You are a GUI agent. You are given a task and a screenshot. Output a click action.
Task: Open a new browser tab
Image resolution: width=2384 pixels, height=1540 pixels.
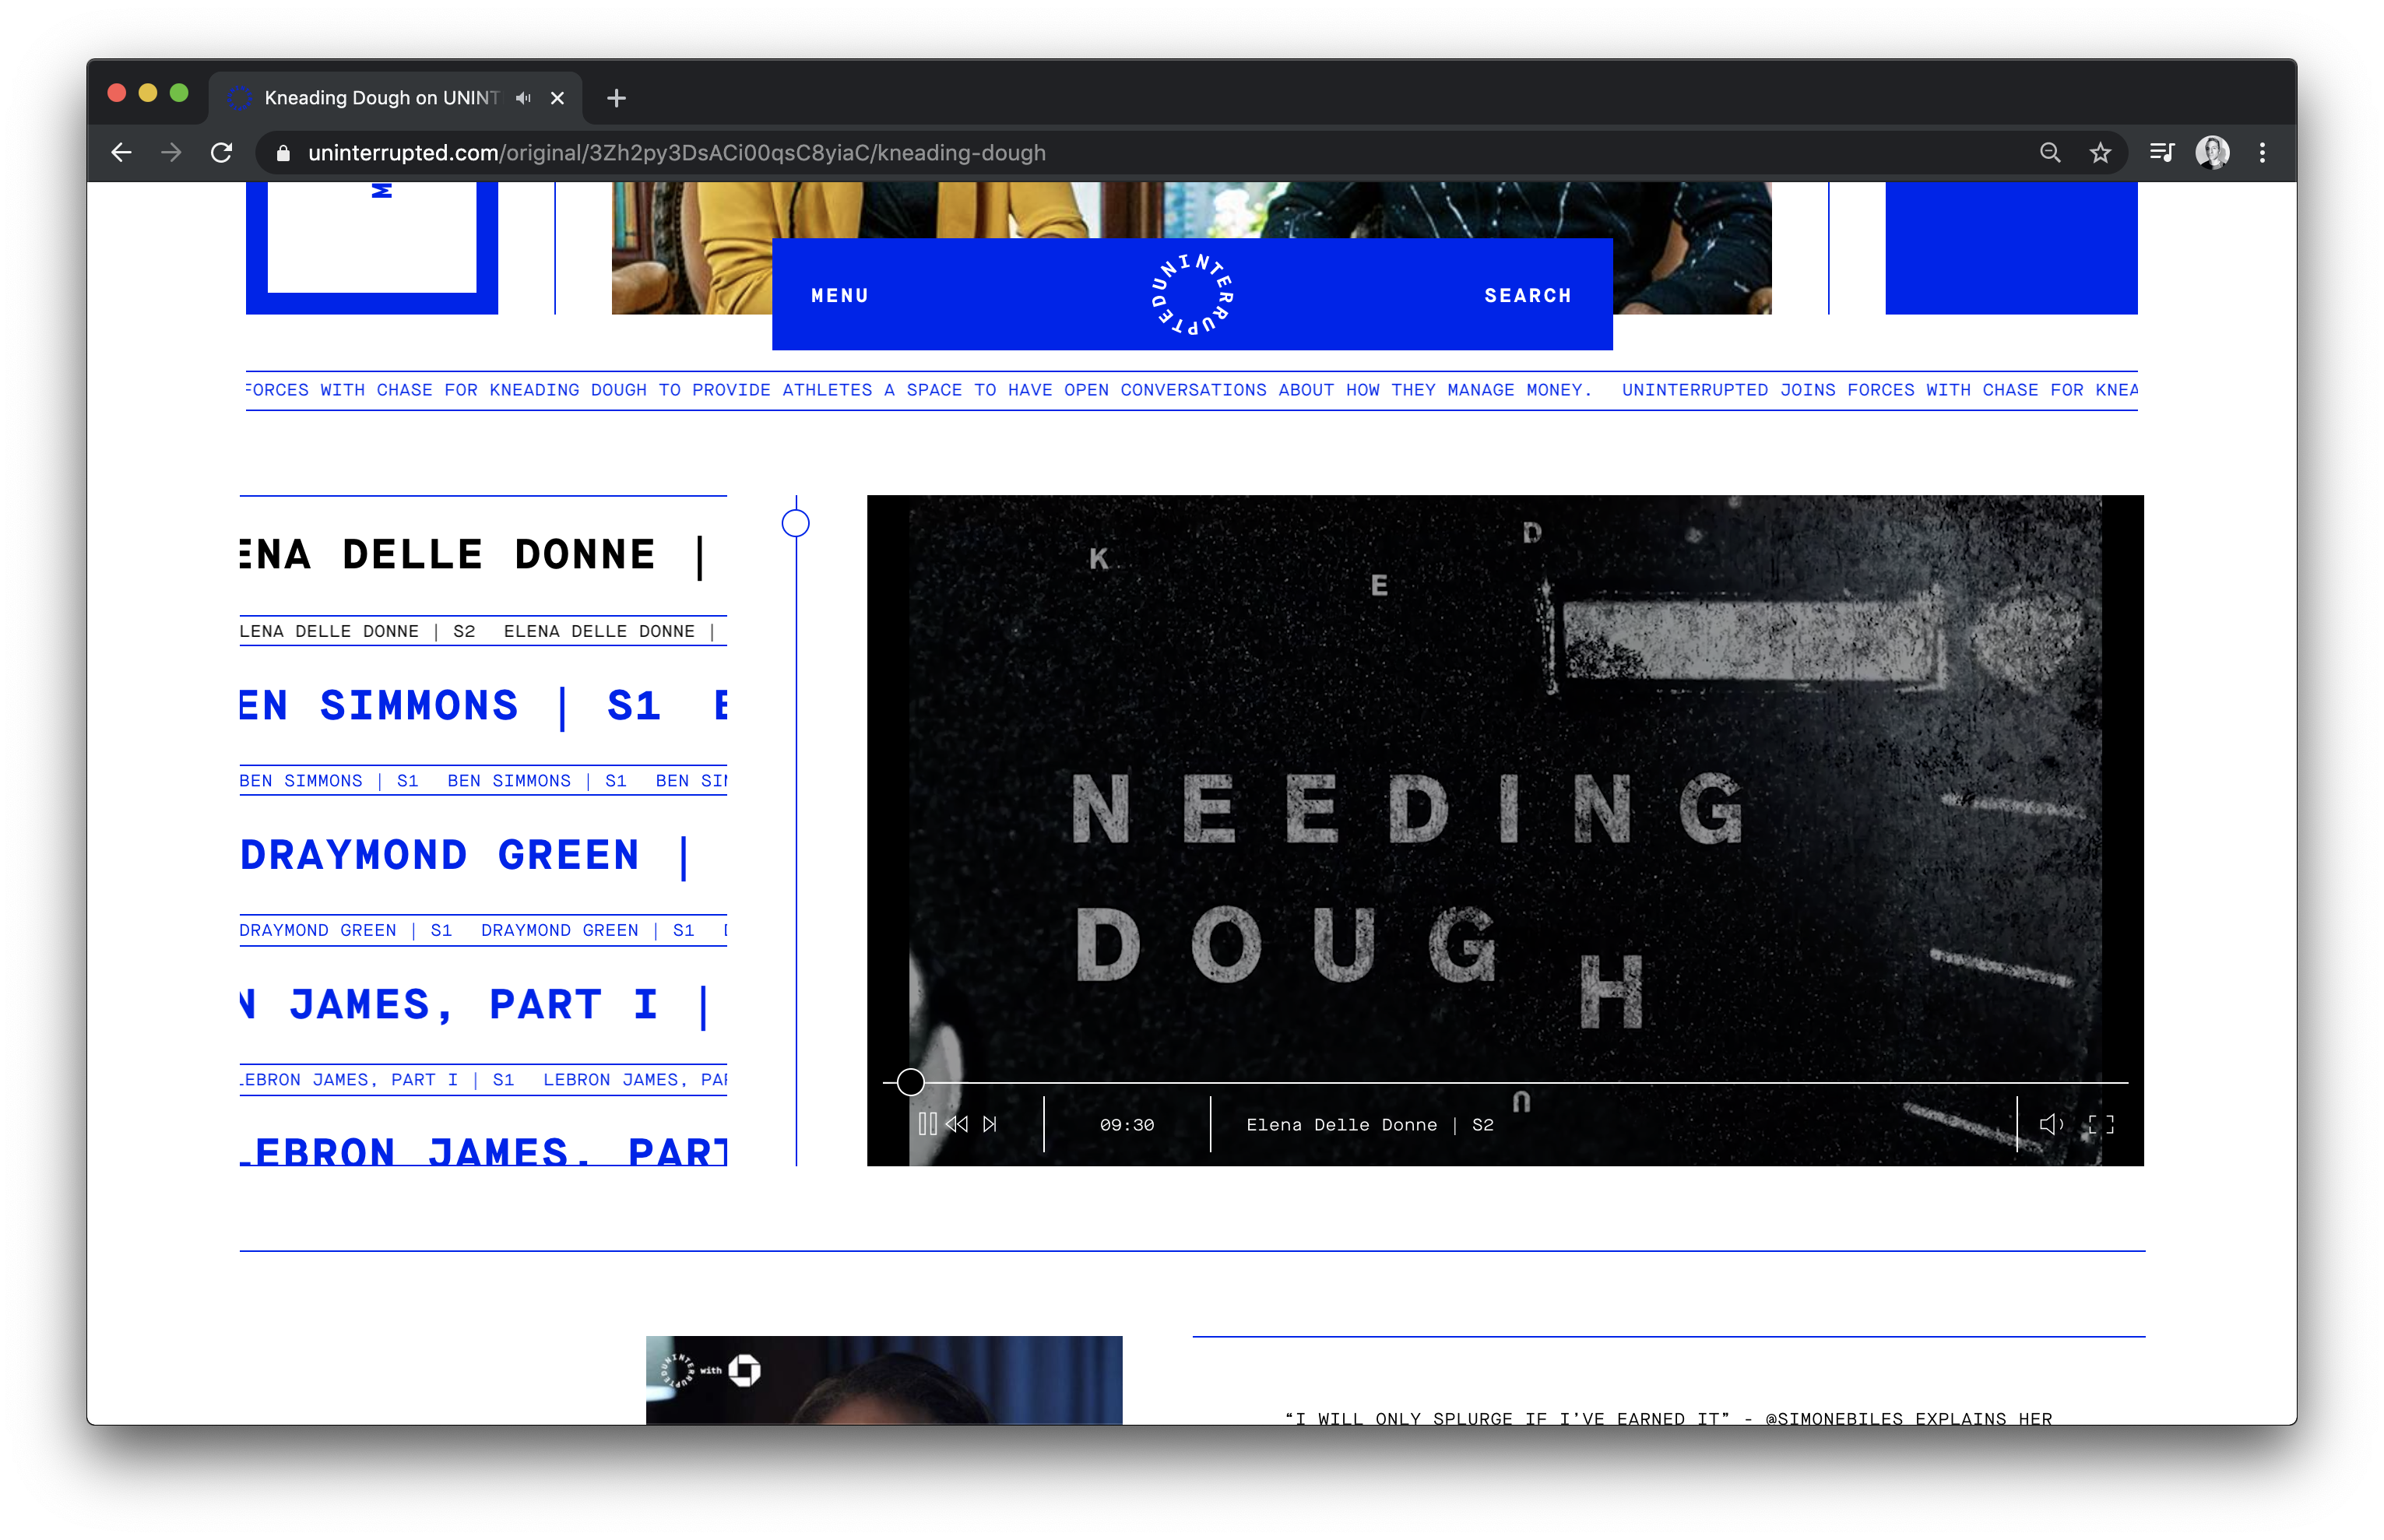tap(616, 97)
